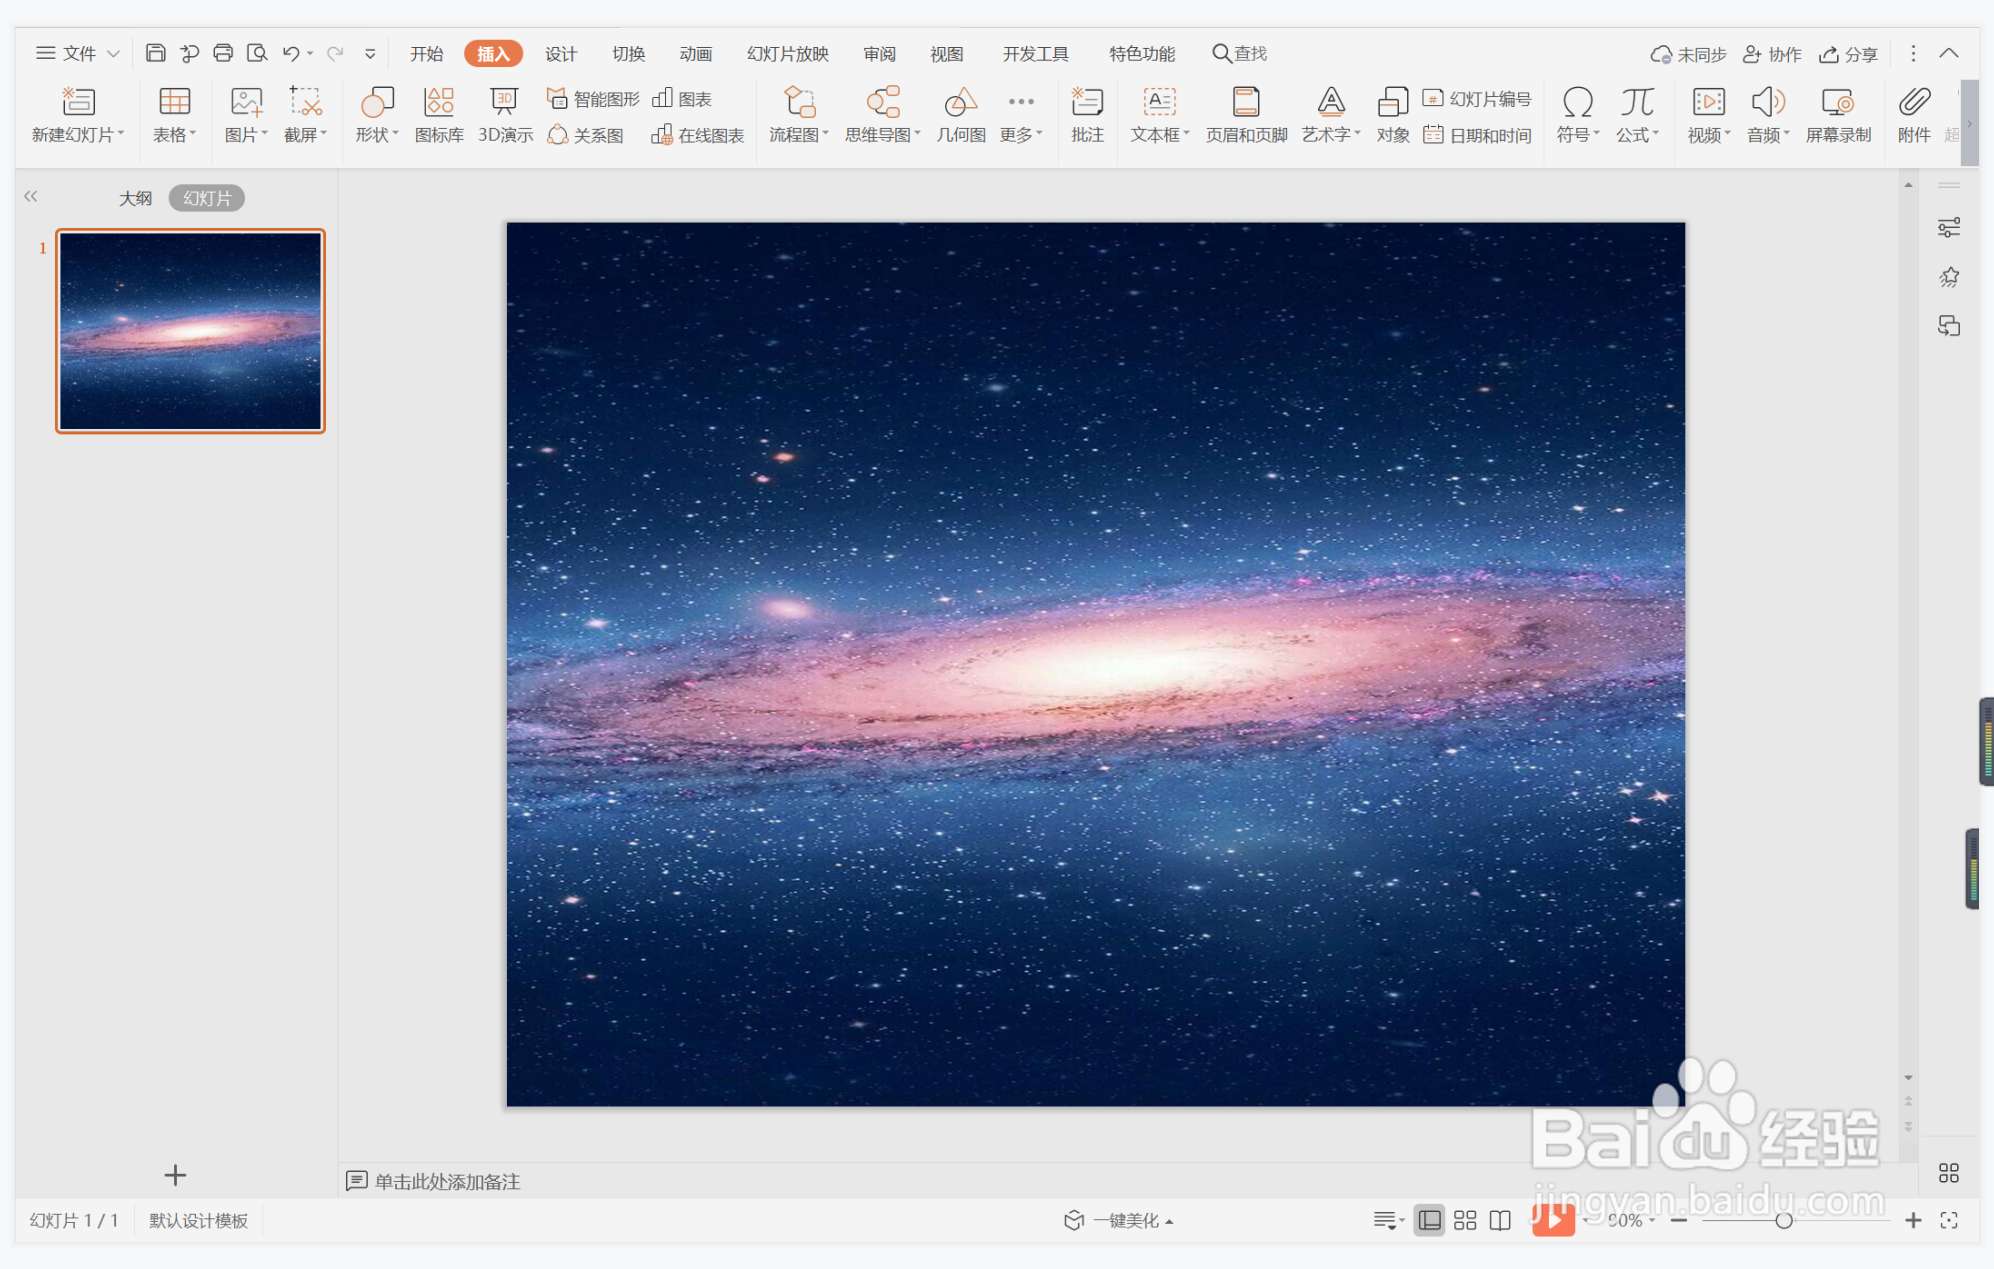
Task: Insert a Table (表格)
Action: pyautogui.click(x=174, y=116)
